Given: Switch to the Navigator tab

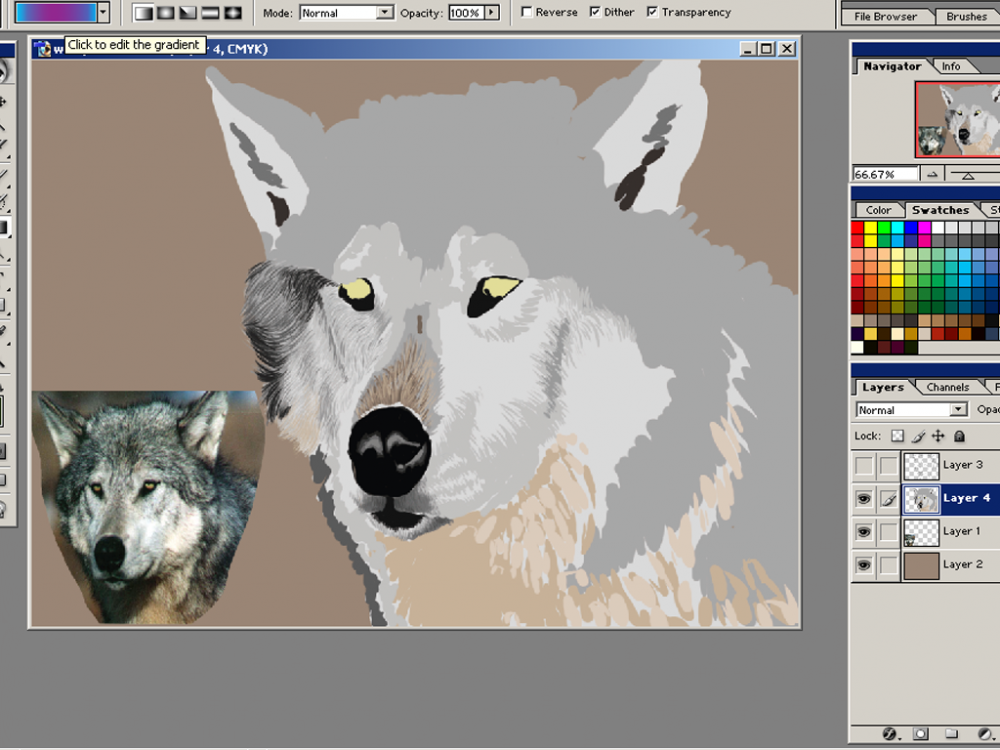Looking at the screenshot, I should click(892, 66).
